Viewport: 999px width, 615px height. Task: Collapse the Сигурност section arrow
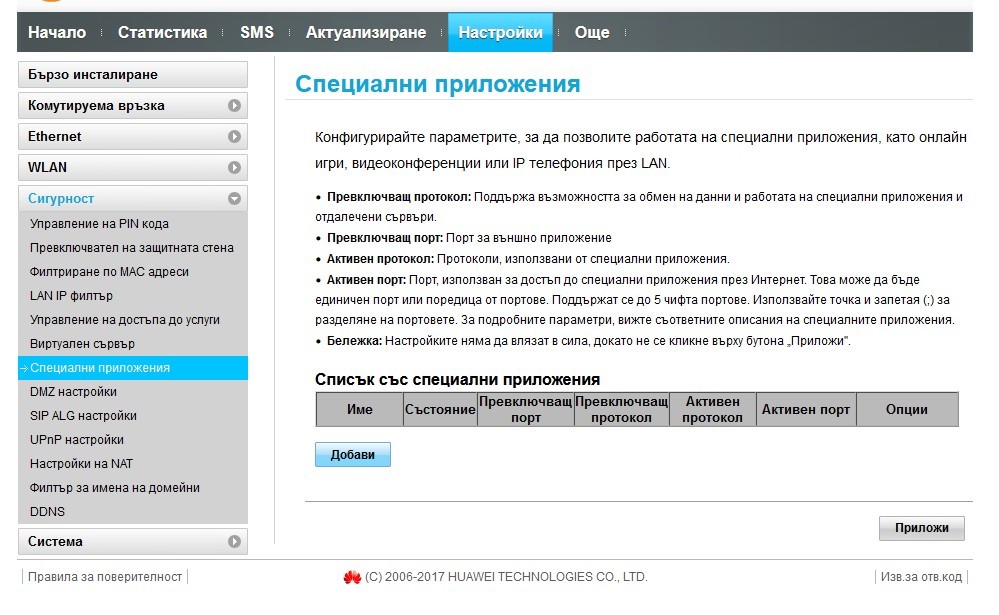point(234,199)
